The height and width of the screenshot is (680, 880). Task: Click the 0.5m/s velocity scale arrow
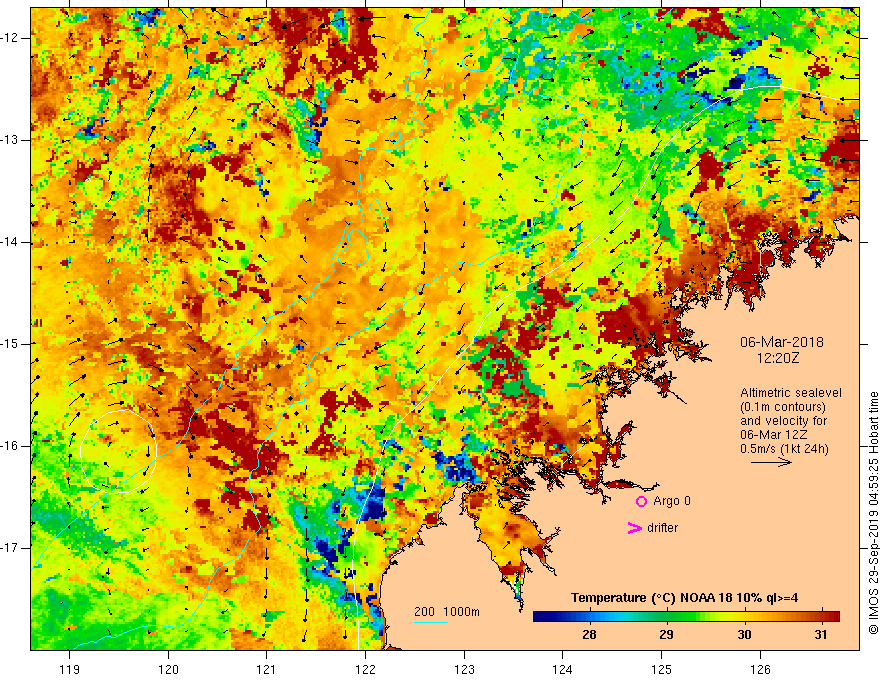(772, 462)
